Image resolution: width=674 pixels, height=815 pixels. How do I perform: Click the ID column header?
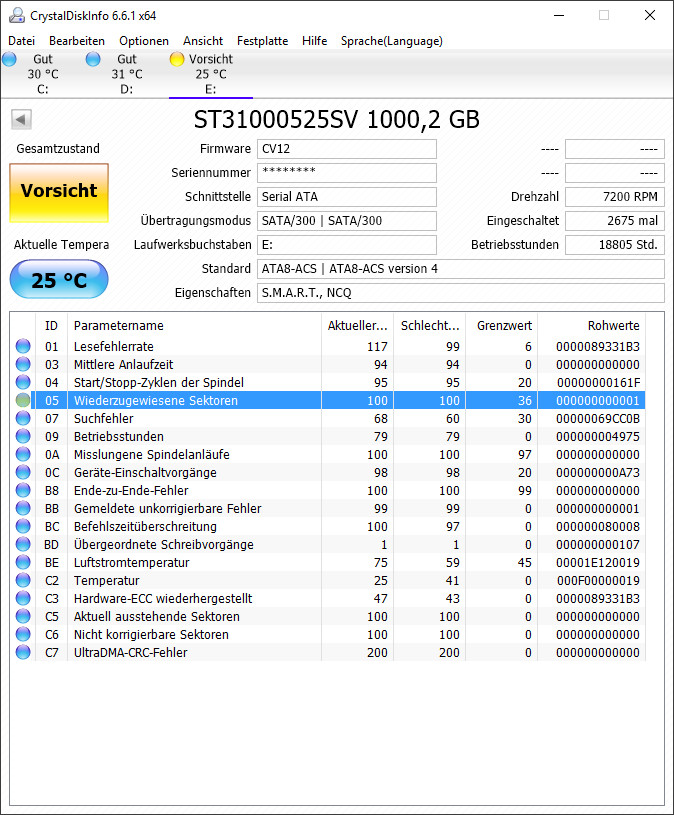(x=51, y=326)
